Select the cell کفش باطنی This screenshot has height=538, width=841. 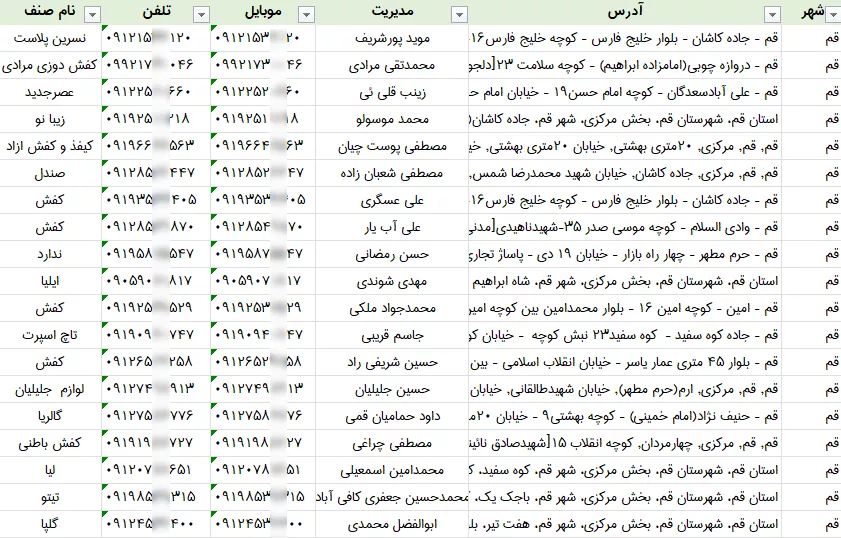click(x=50, y=443)
